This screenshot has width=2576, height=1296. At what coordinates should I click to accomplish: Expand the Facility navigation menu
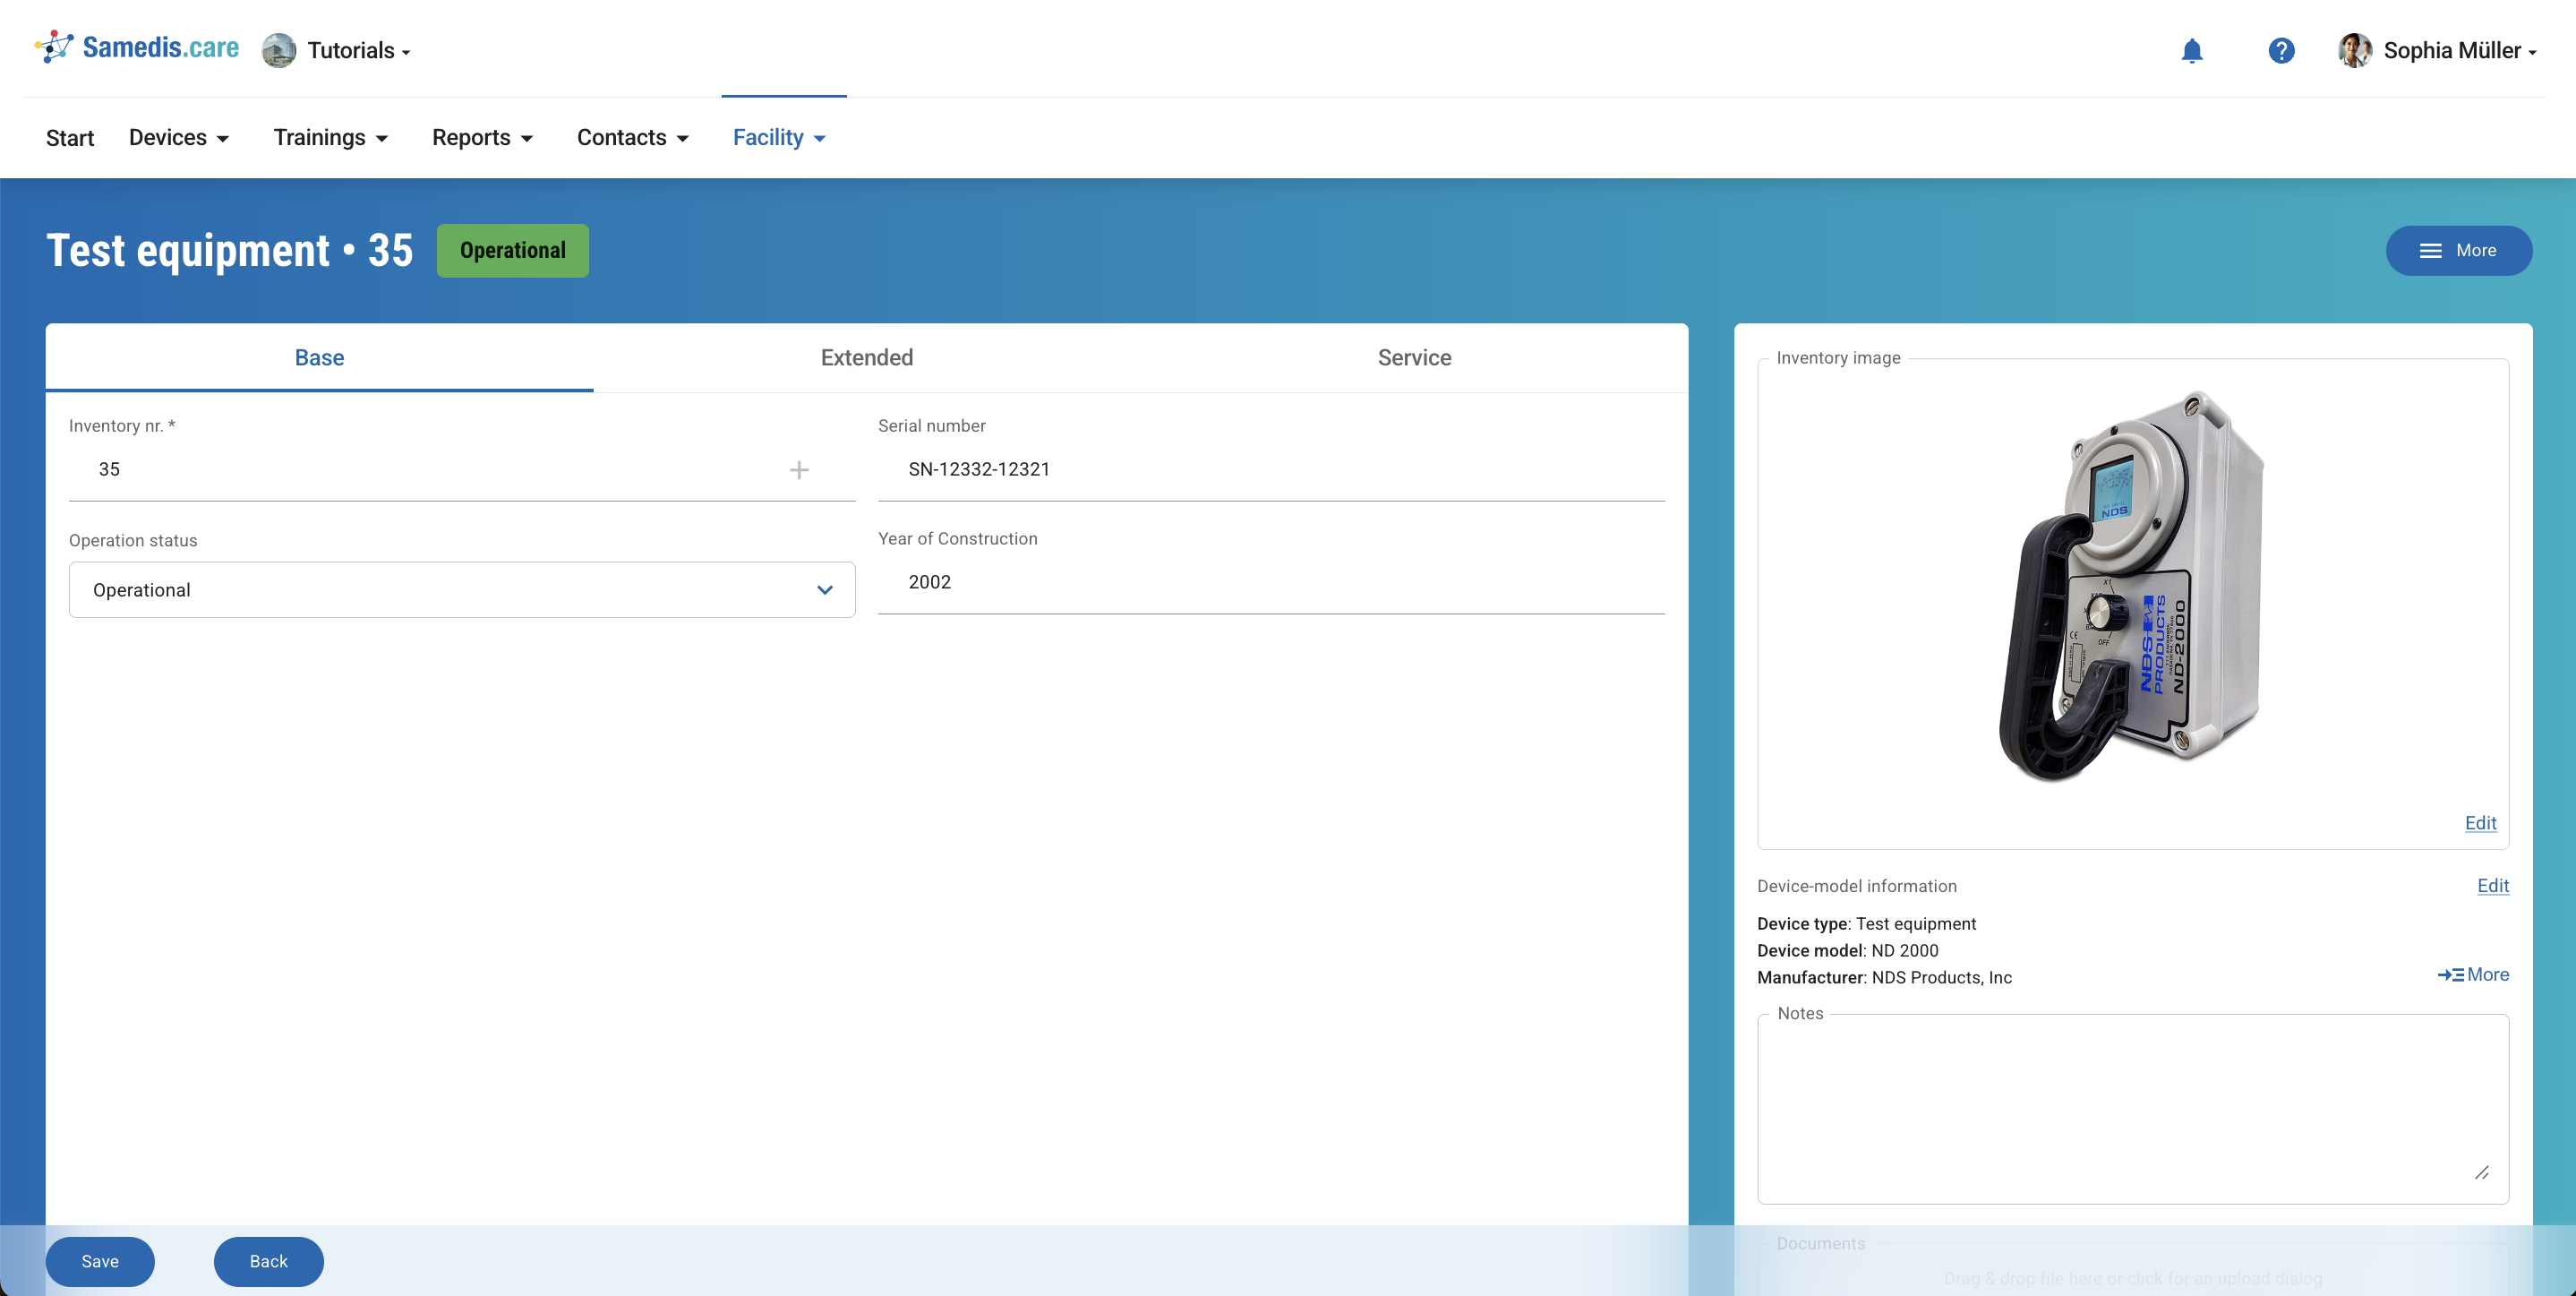coord(779,138)
